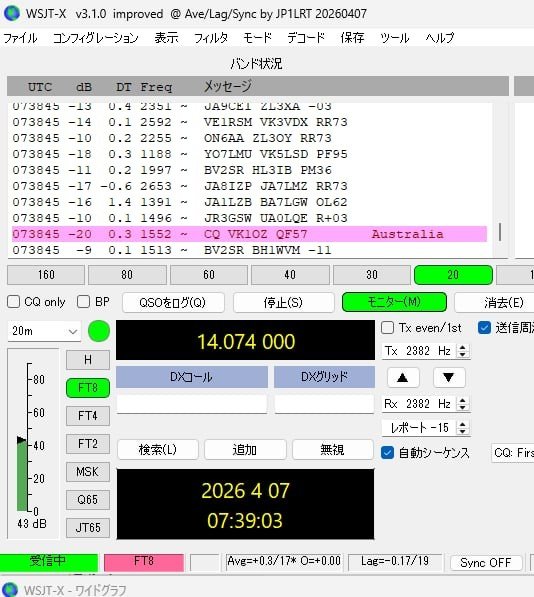Image resolution: width=534 pixels, height=597 pixels.
Task: Open the コンフィグレーション menu
Action: coord(96,38)
